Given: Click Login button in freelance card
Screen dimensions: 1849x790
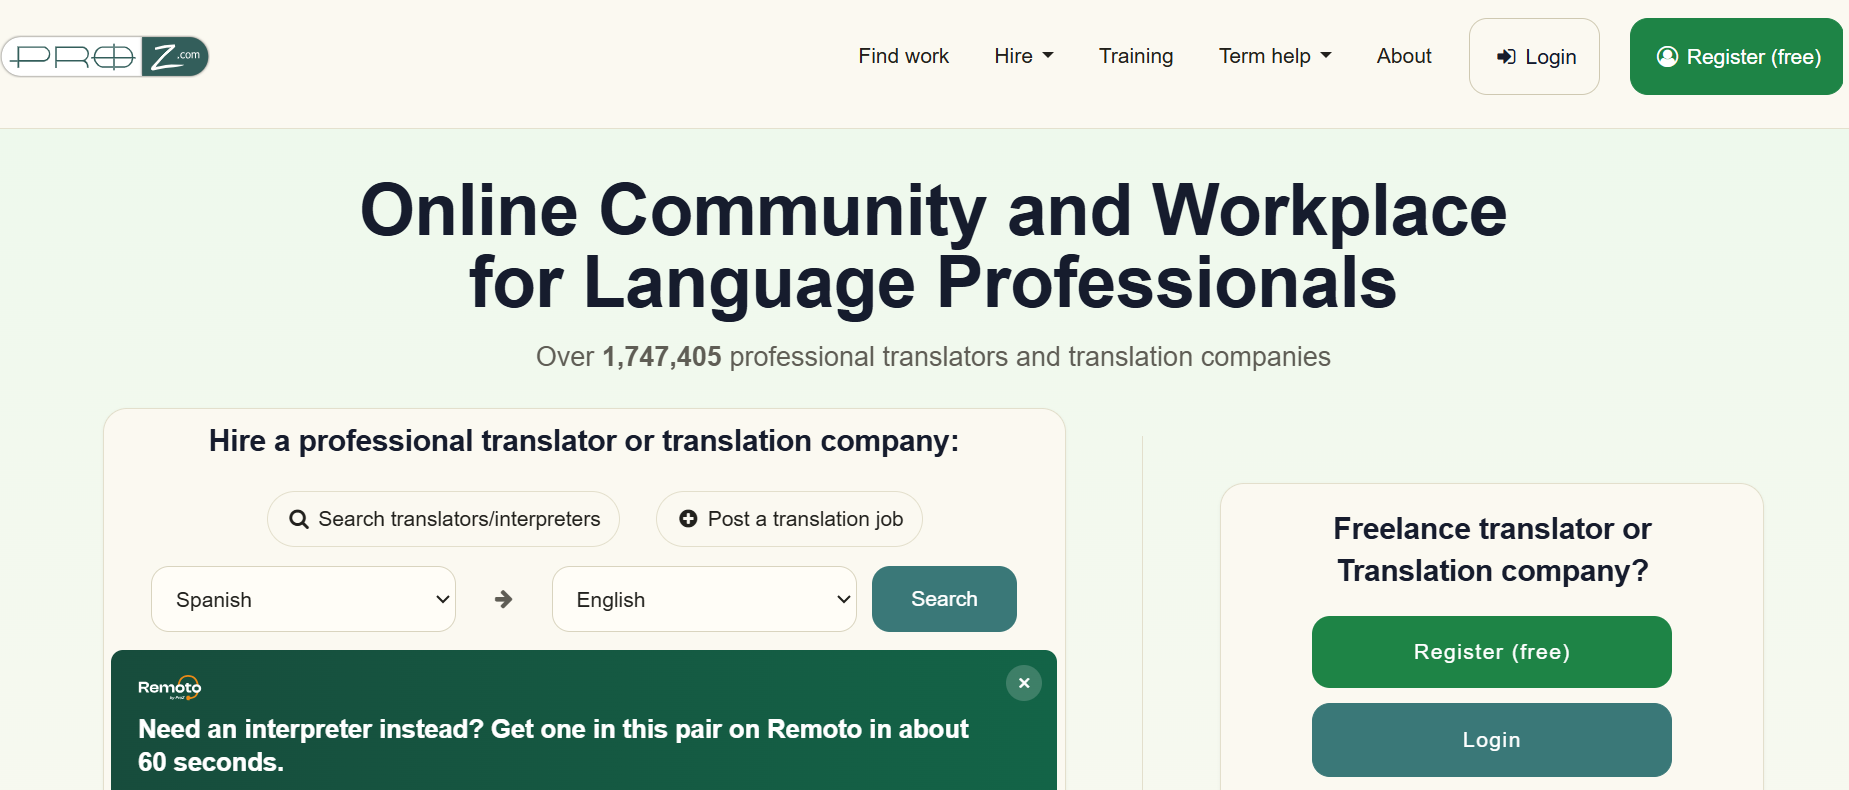Looking at the screenshot, I should [x=1491, y=740].
